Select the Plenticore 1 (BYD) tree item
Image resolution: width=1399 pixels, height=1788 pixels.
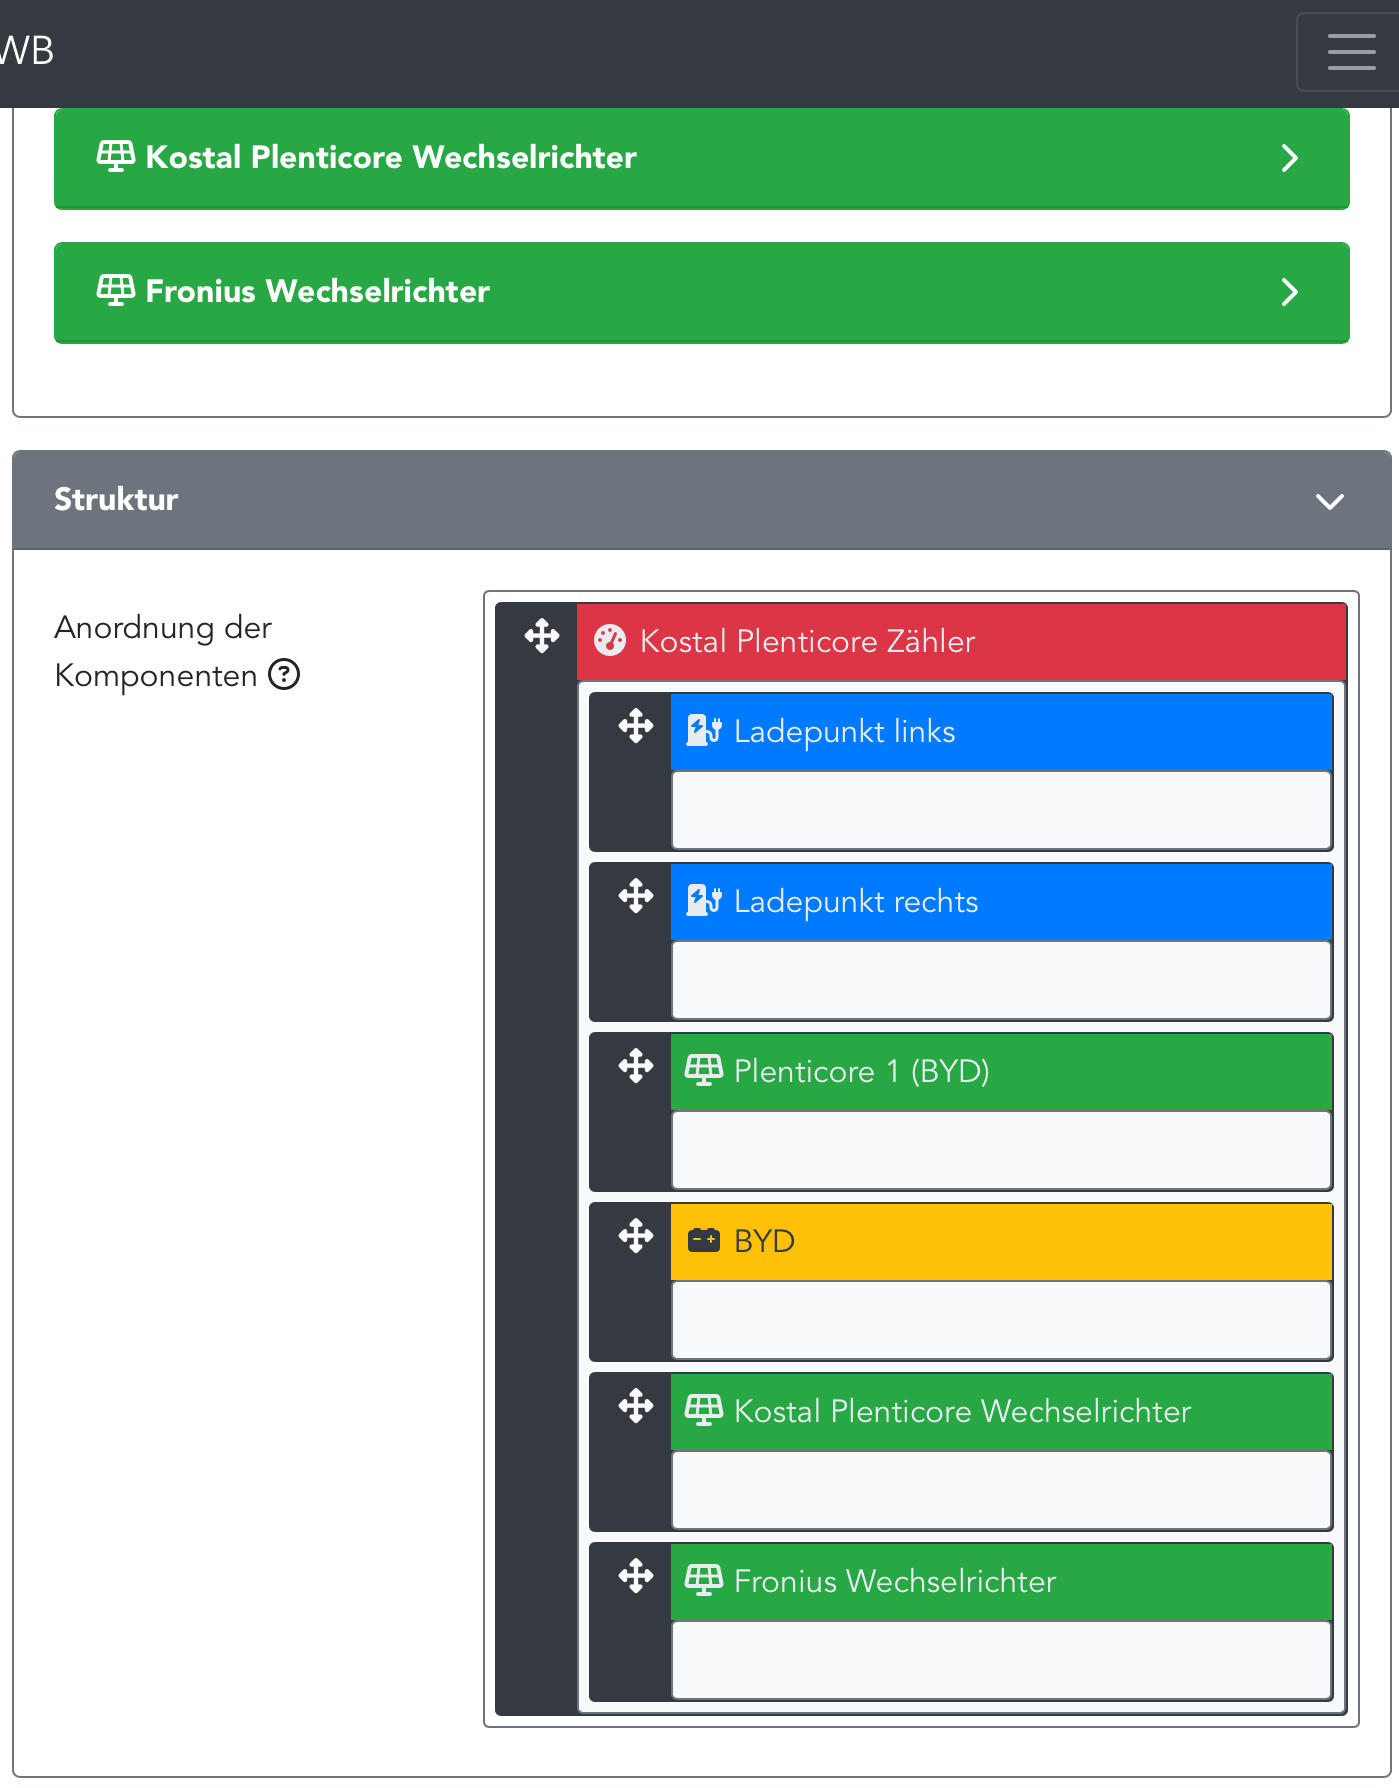(x=1001, y=1072)
